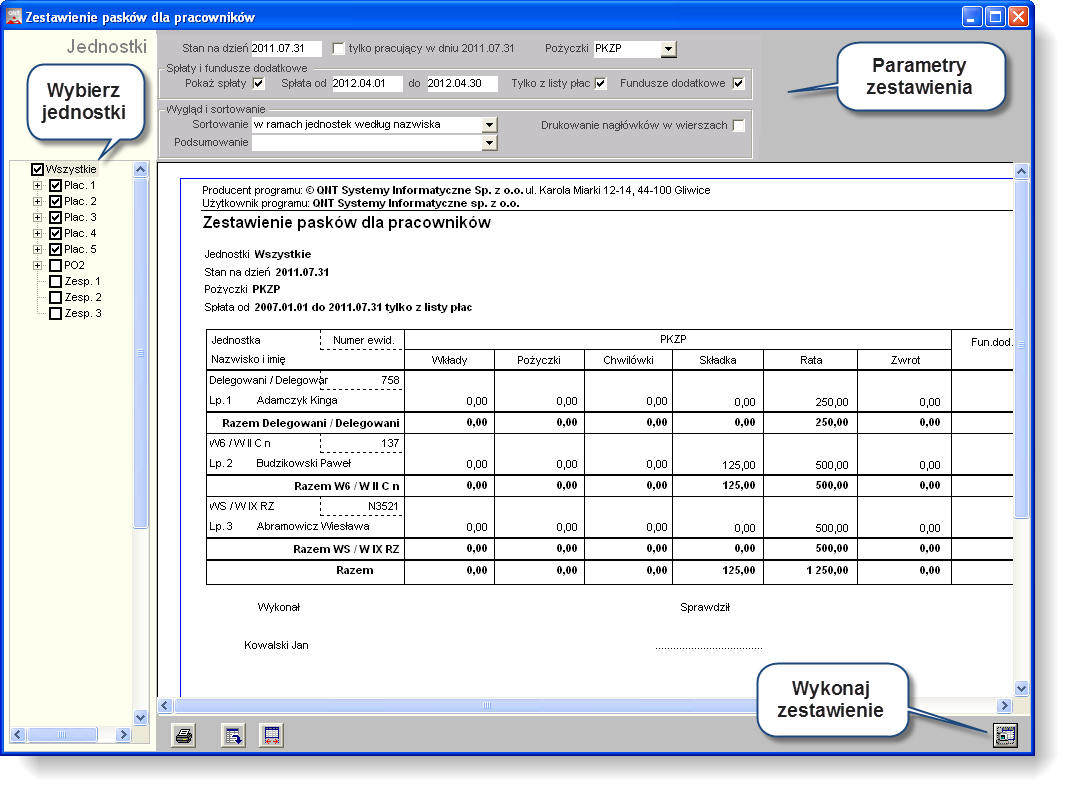Expand the 'Plac. 5' tree node
This screenshot has height=796, width=1075.
(x=38, y=250)
